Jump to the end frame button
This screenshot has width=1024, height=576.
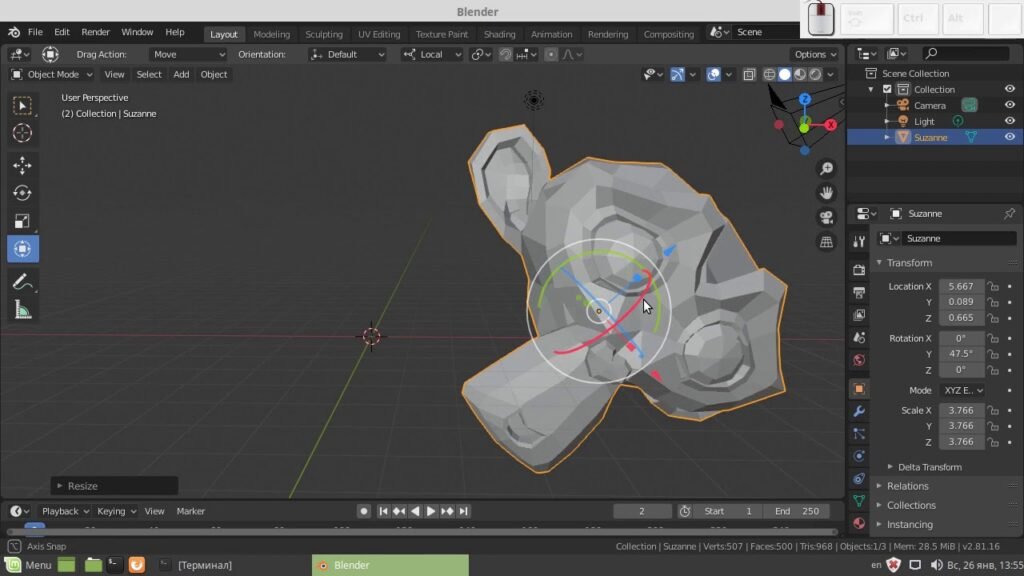(463, 511)
